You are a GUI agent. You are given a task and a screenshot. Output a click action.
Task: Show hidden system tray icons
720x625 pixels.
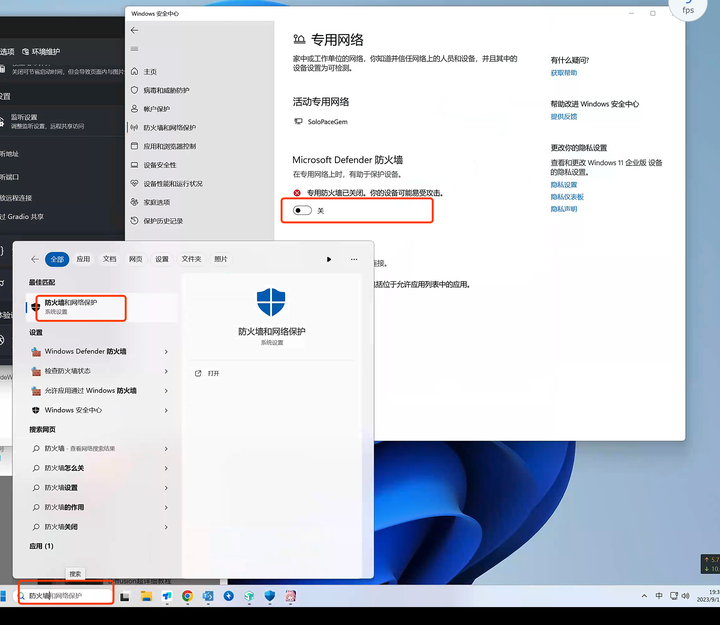click(x=644, y=596)
